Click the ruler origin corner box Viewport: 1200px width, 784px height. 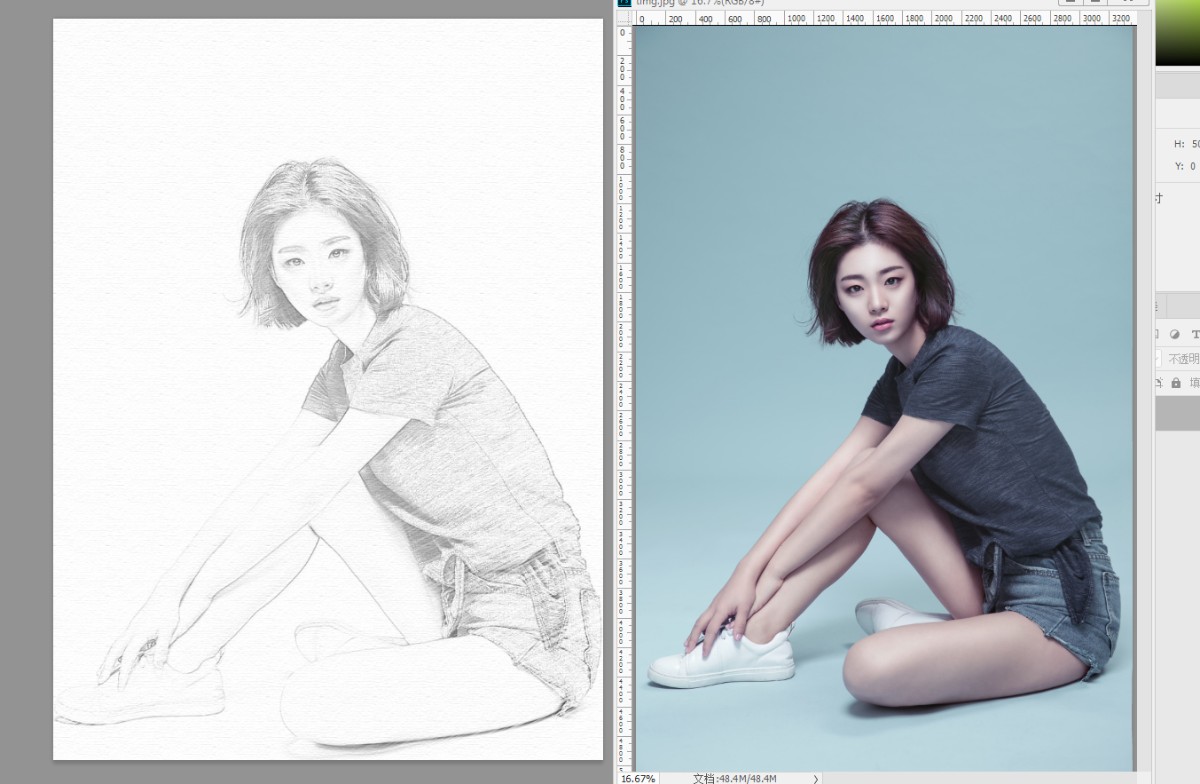coord(624,18)
